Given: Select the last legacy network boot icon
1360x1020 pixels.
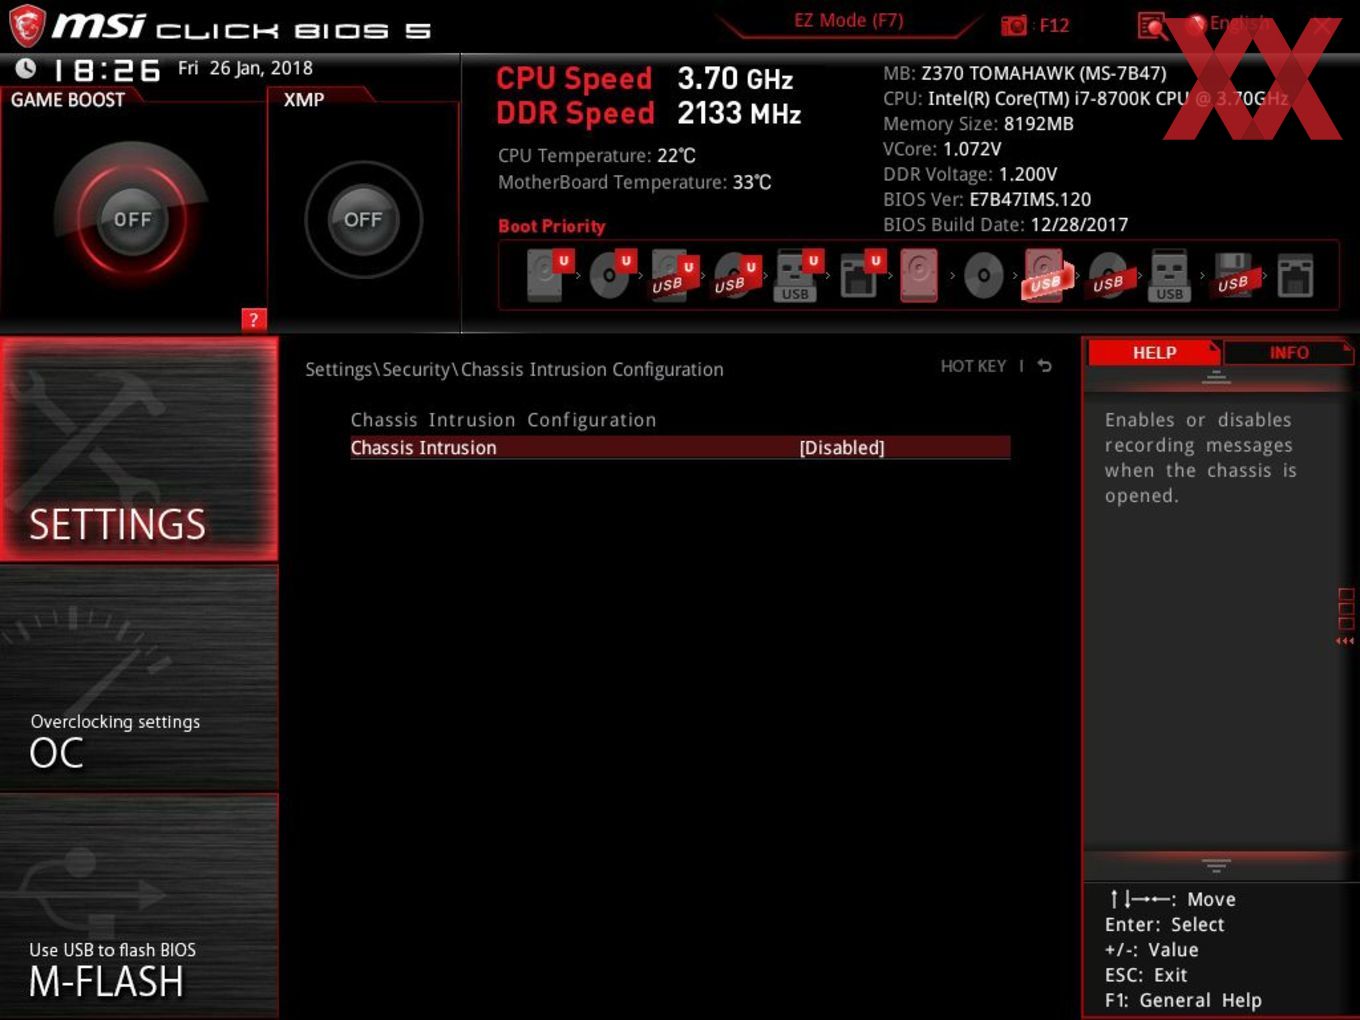Looking at the screenshot, I should coord(1295,275).
